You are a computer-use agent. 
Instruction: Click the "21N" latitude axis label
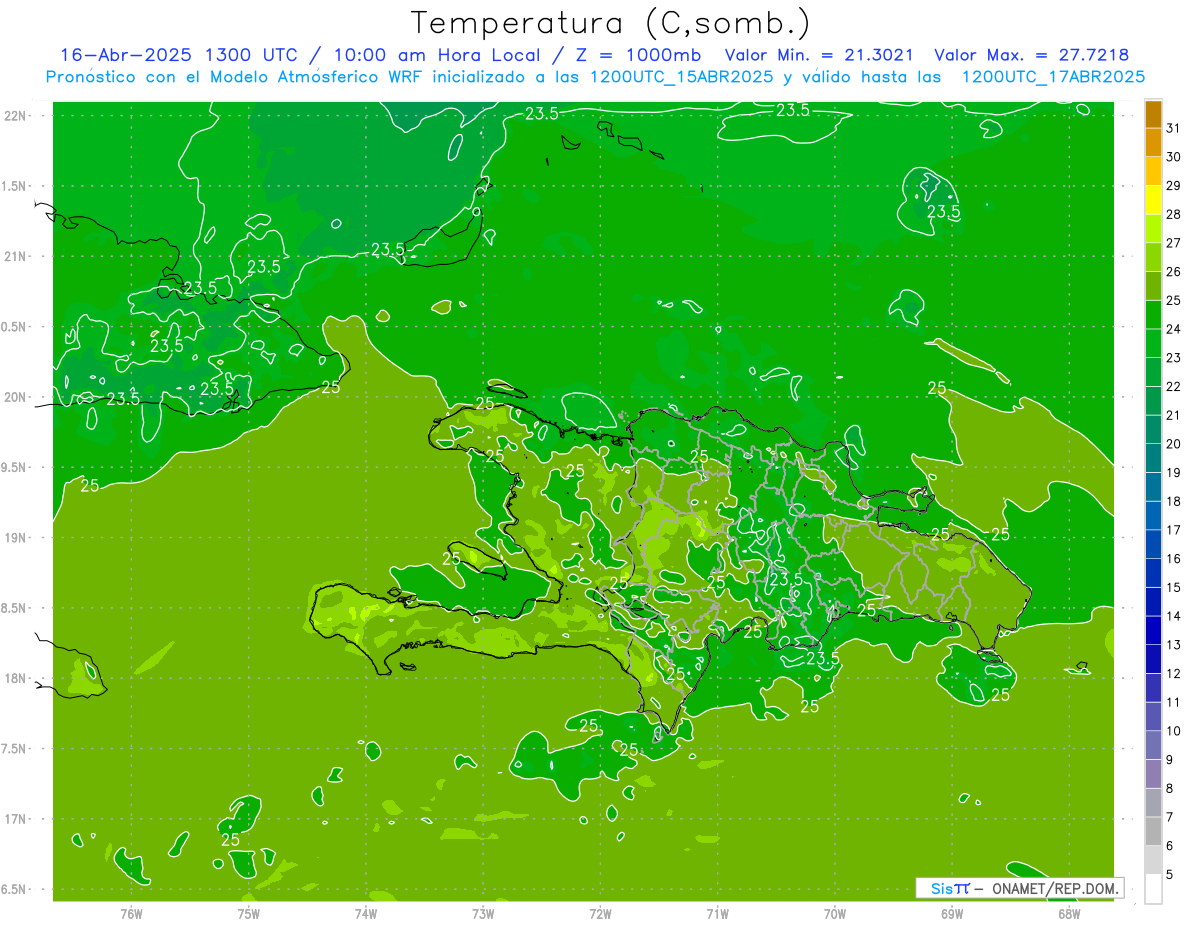pos(15,257)
